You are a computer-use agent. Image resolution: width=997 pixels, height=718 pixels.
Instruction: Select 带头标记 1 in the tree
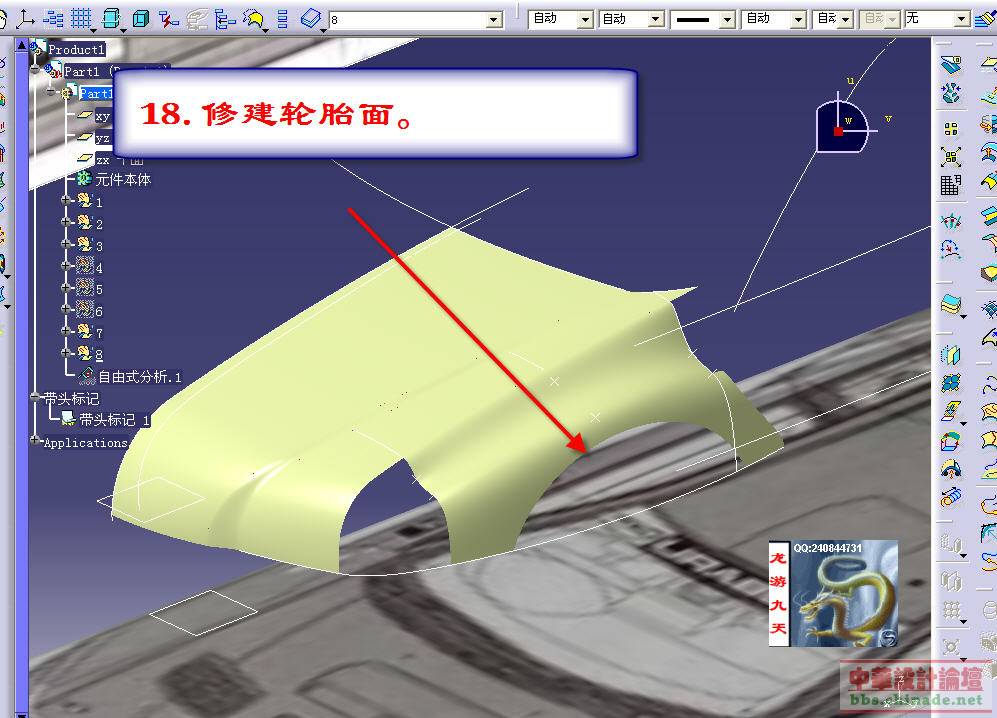point(114,420)
